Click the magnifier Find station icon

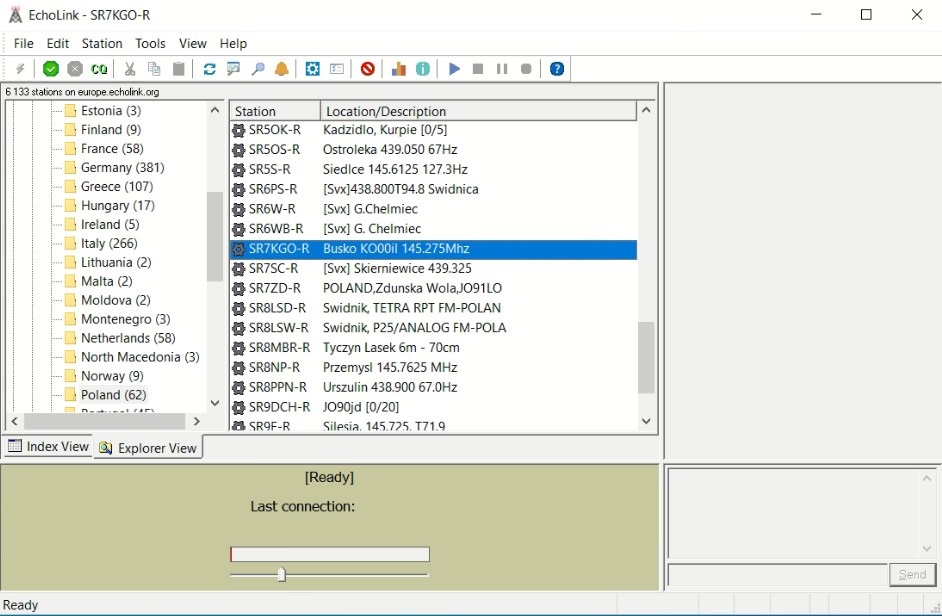(x=258, y=69)
